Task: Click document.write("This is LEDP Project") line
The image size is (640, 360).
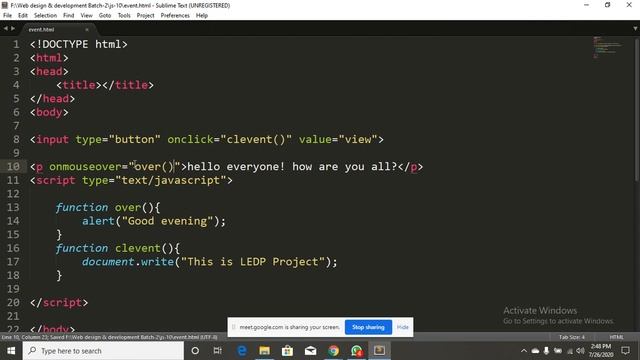Action: [x=210, y=262]
